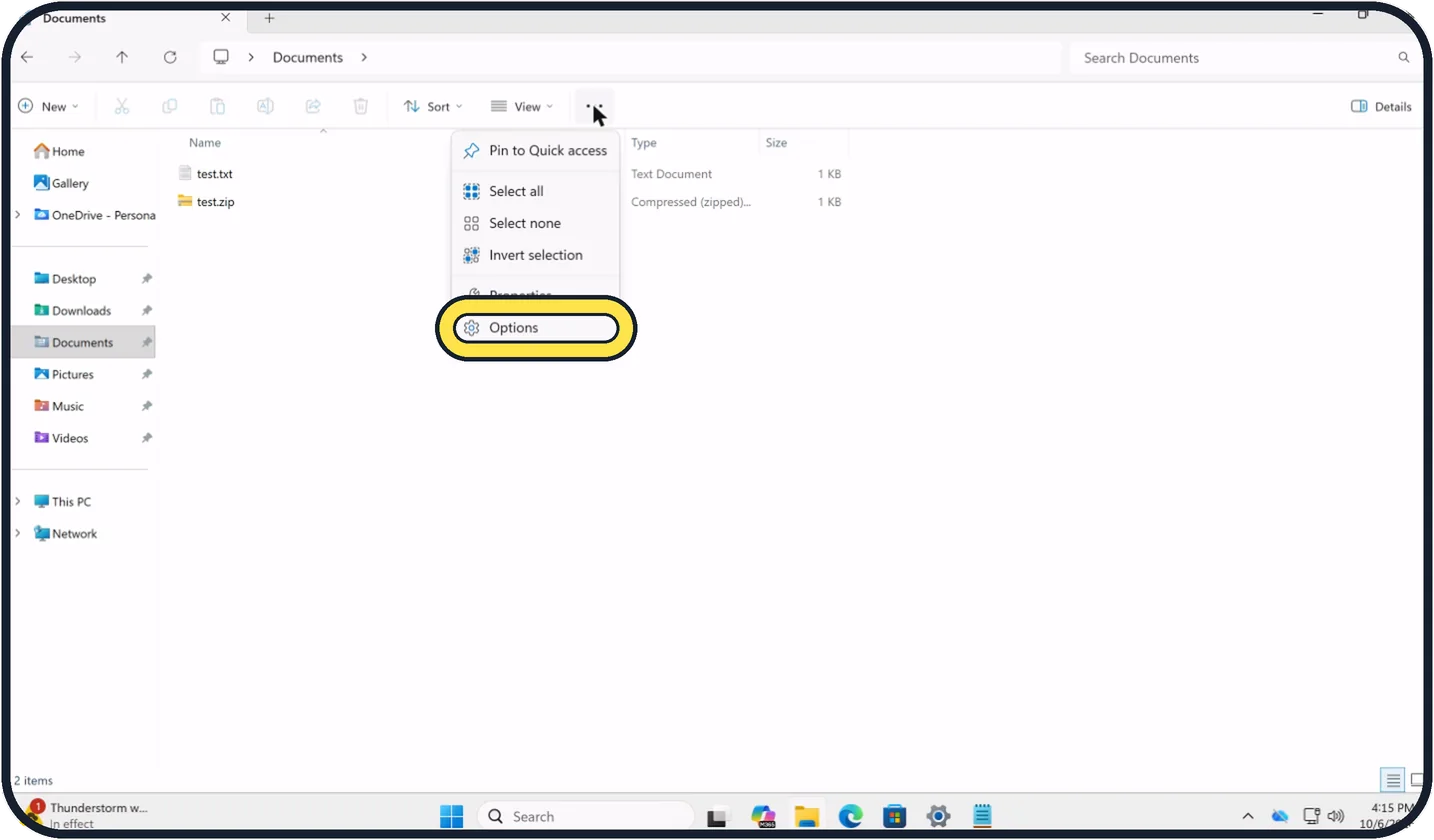Choose Select none in the overflow menu

point(536,223)
